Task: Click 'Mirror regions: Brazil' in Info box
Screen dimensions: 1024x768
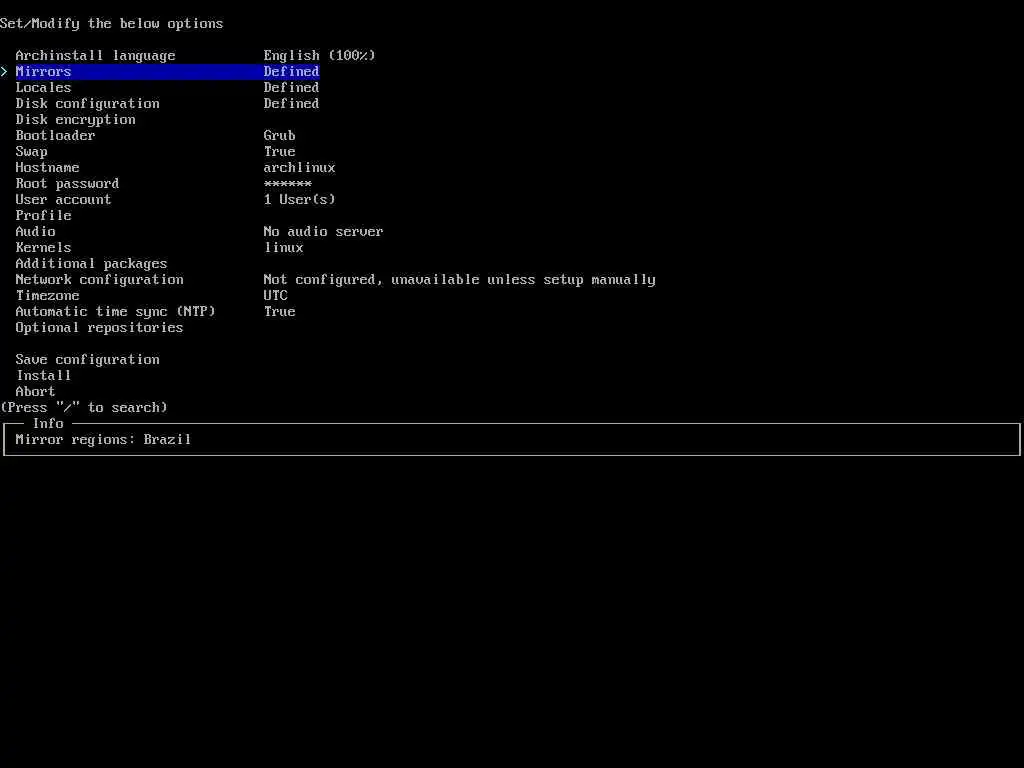Action: coord(103,440)
